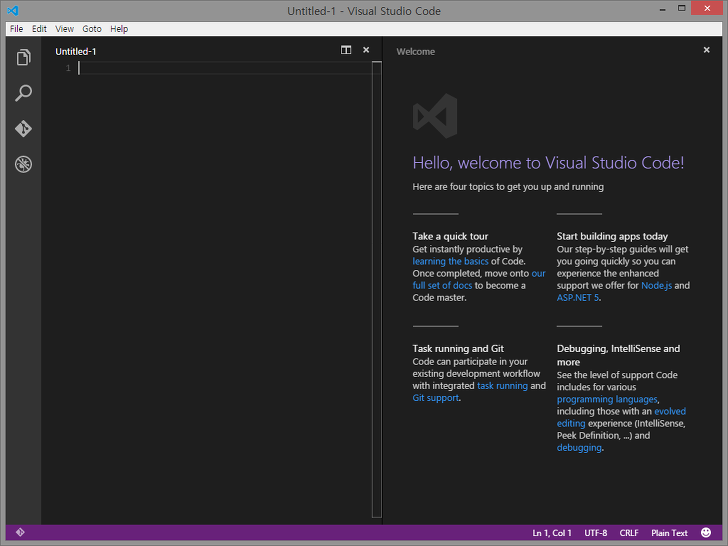Click 'Debugging, IntelliSense and more' heading
Image resolution: width=728 pixels, height=546 pixels.
618,355
